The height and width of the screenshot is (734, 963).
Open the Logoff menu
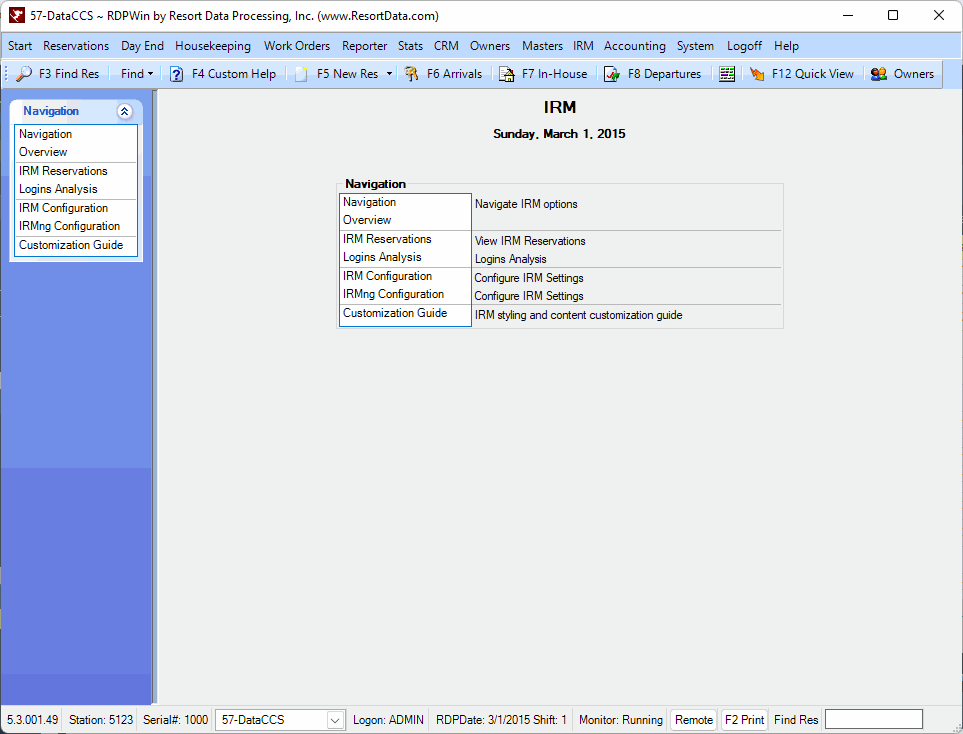(744, 46)
